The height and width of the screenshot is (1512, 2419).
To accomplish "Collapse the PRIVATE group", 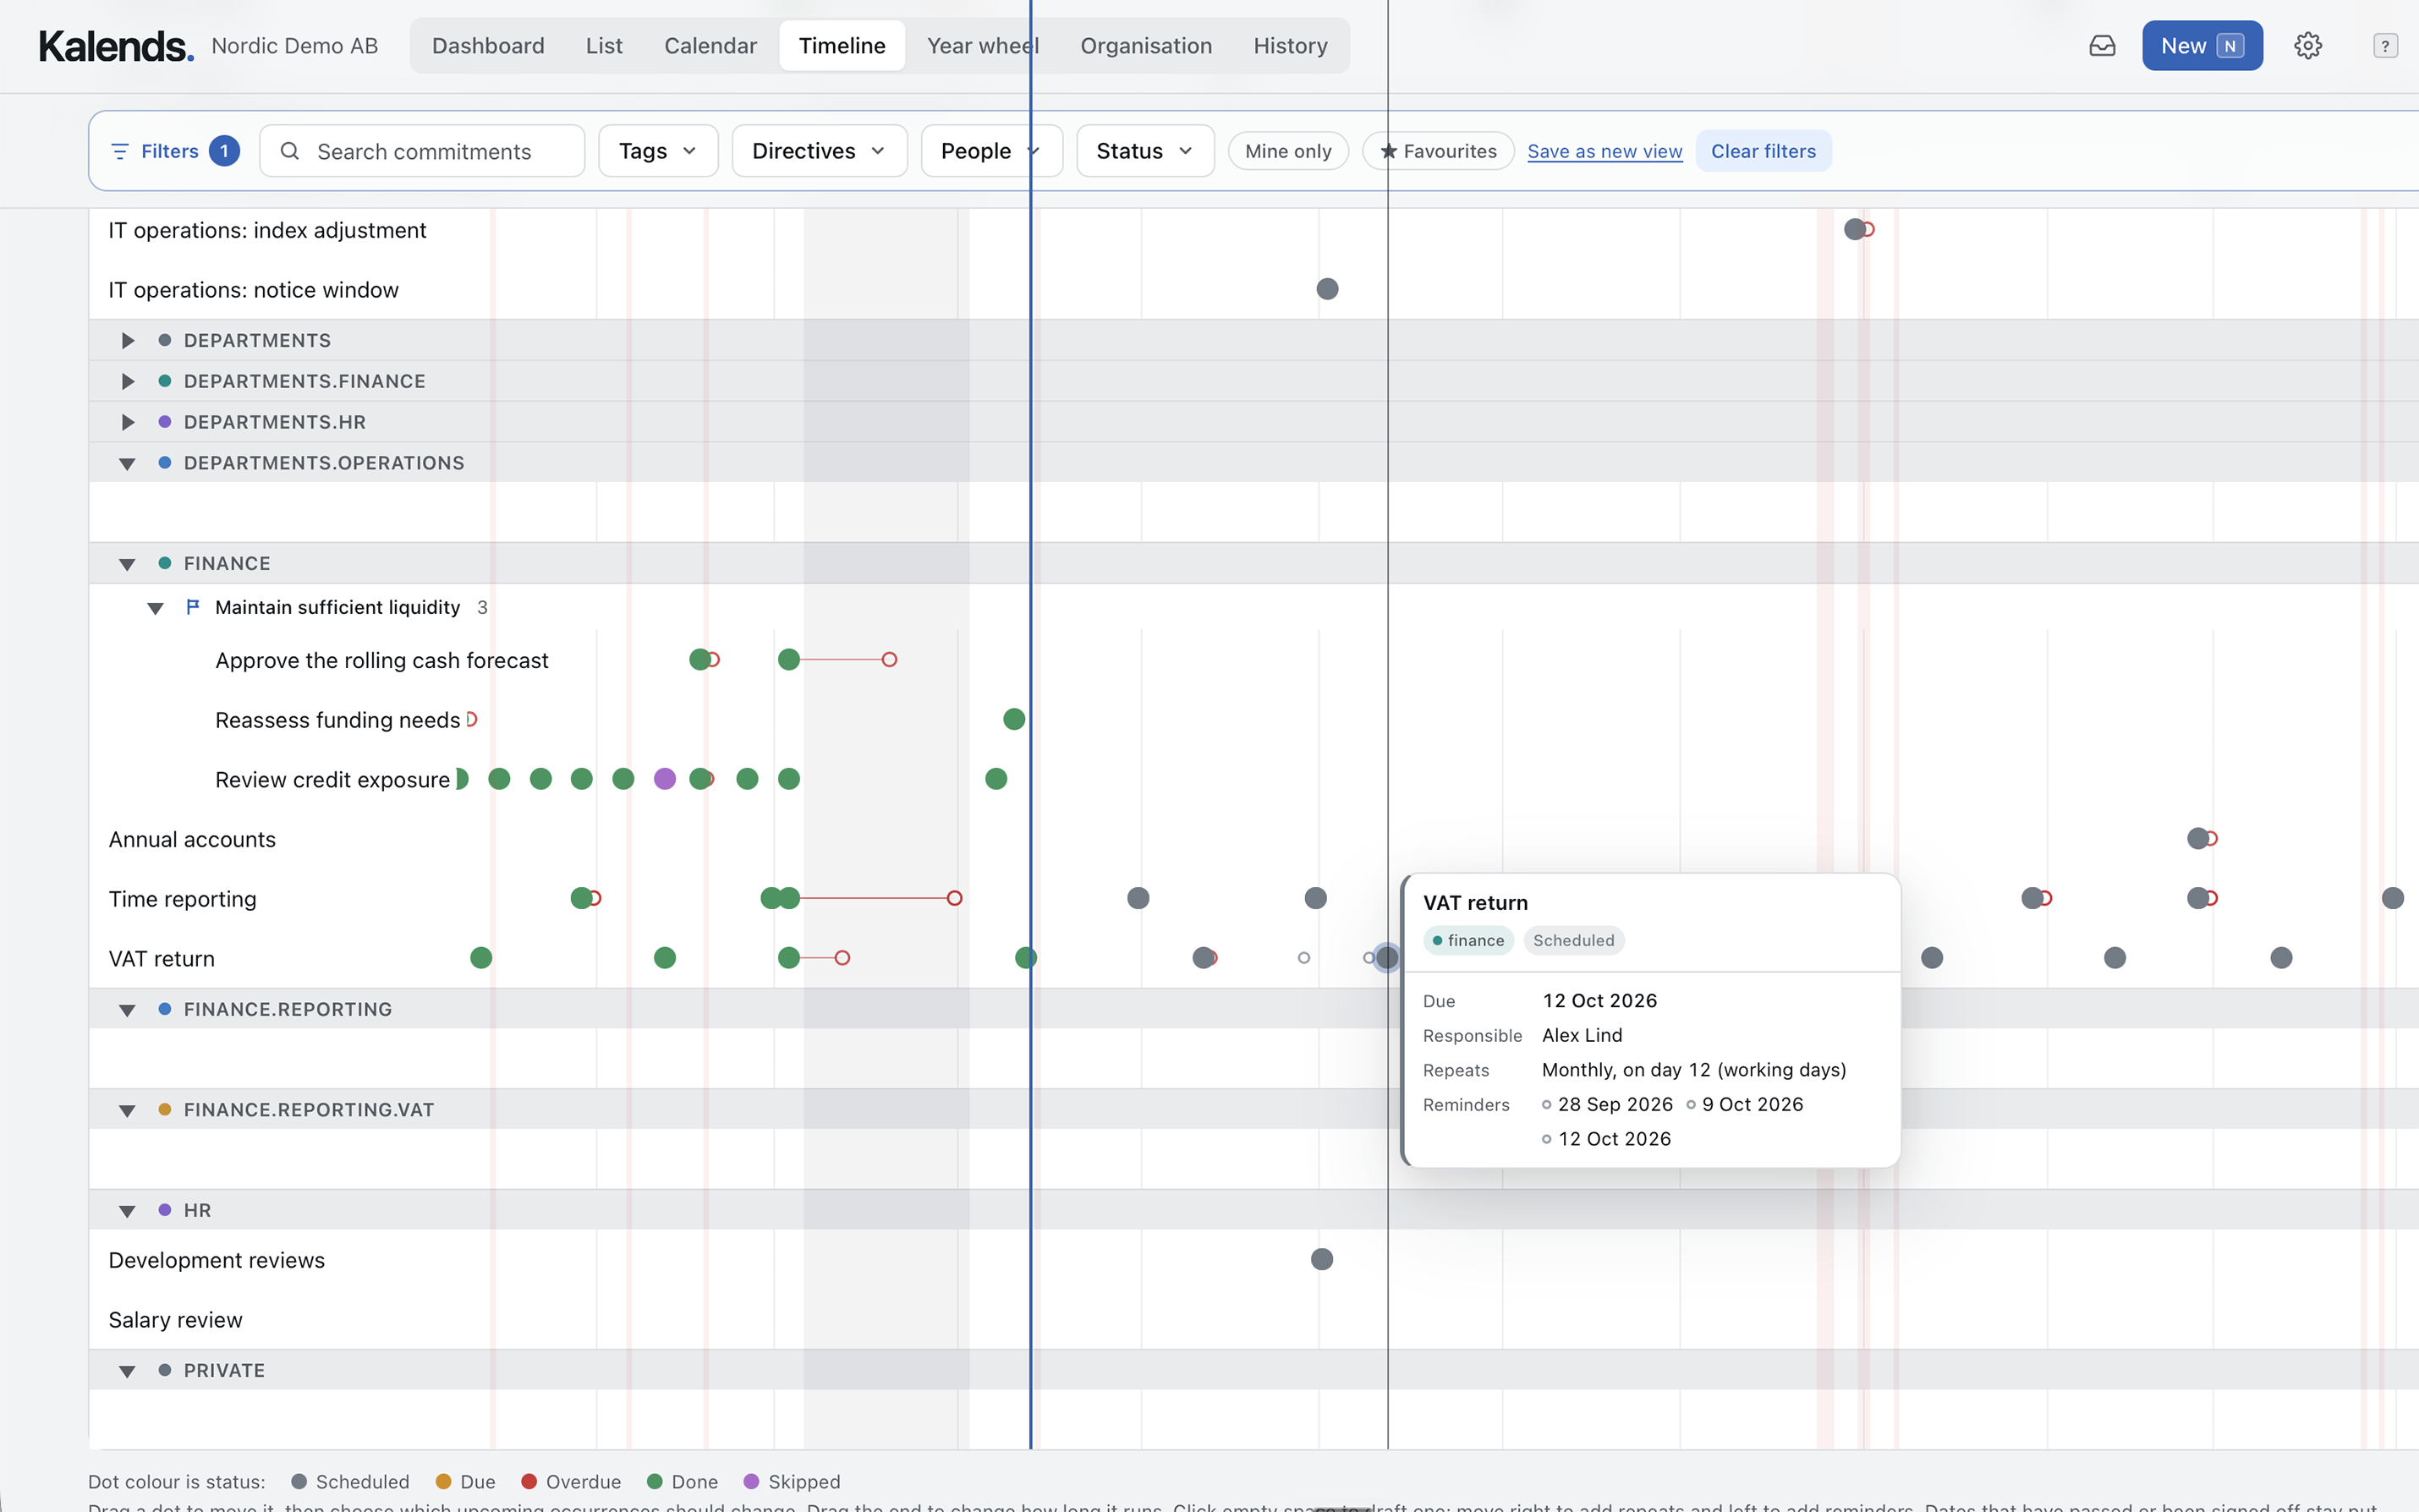I will tap(127, 1371).
